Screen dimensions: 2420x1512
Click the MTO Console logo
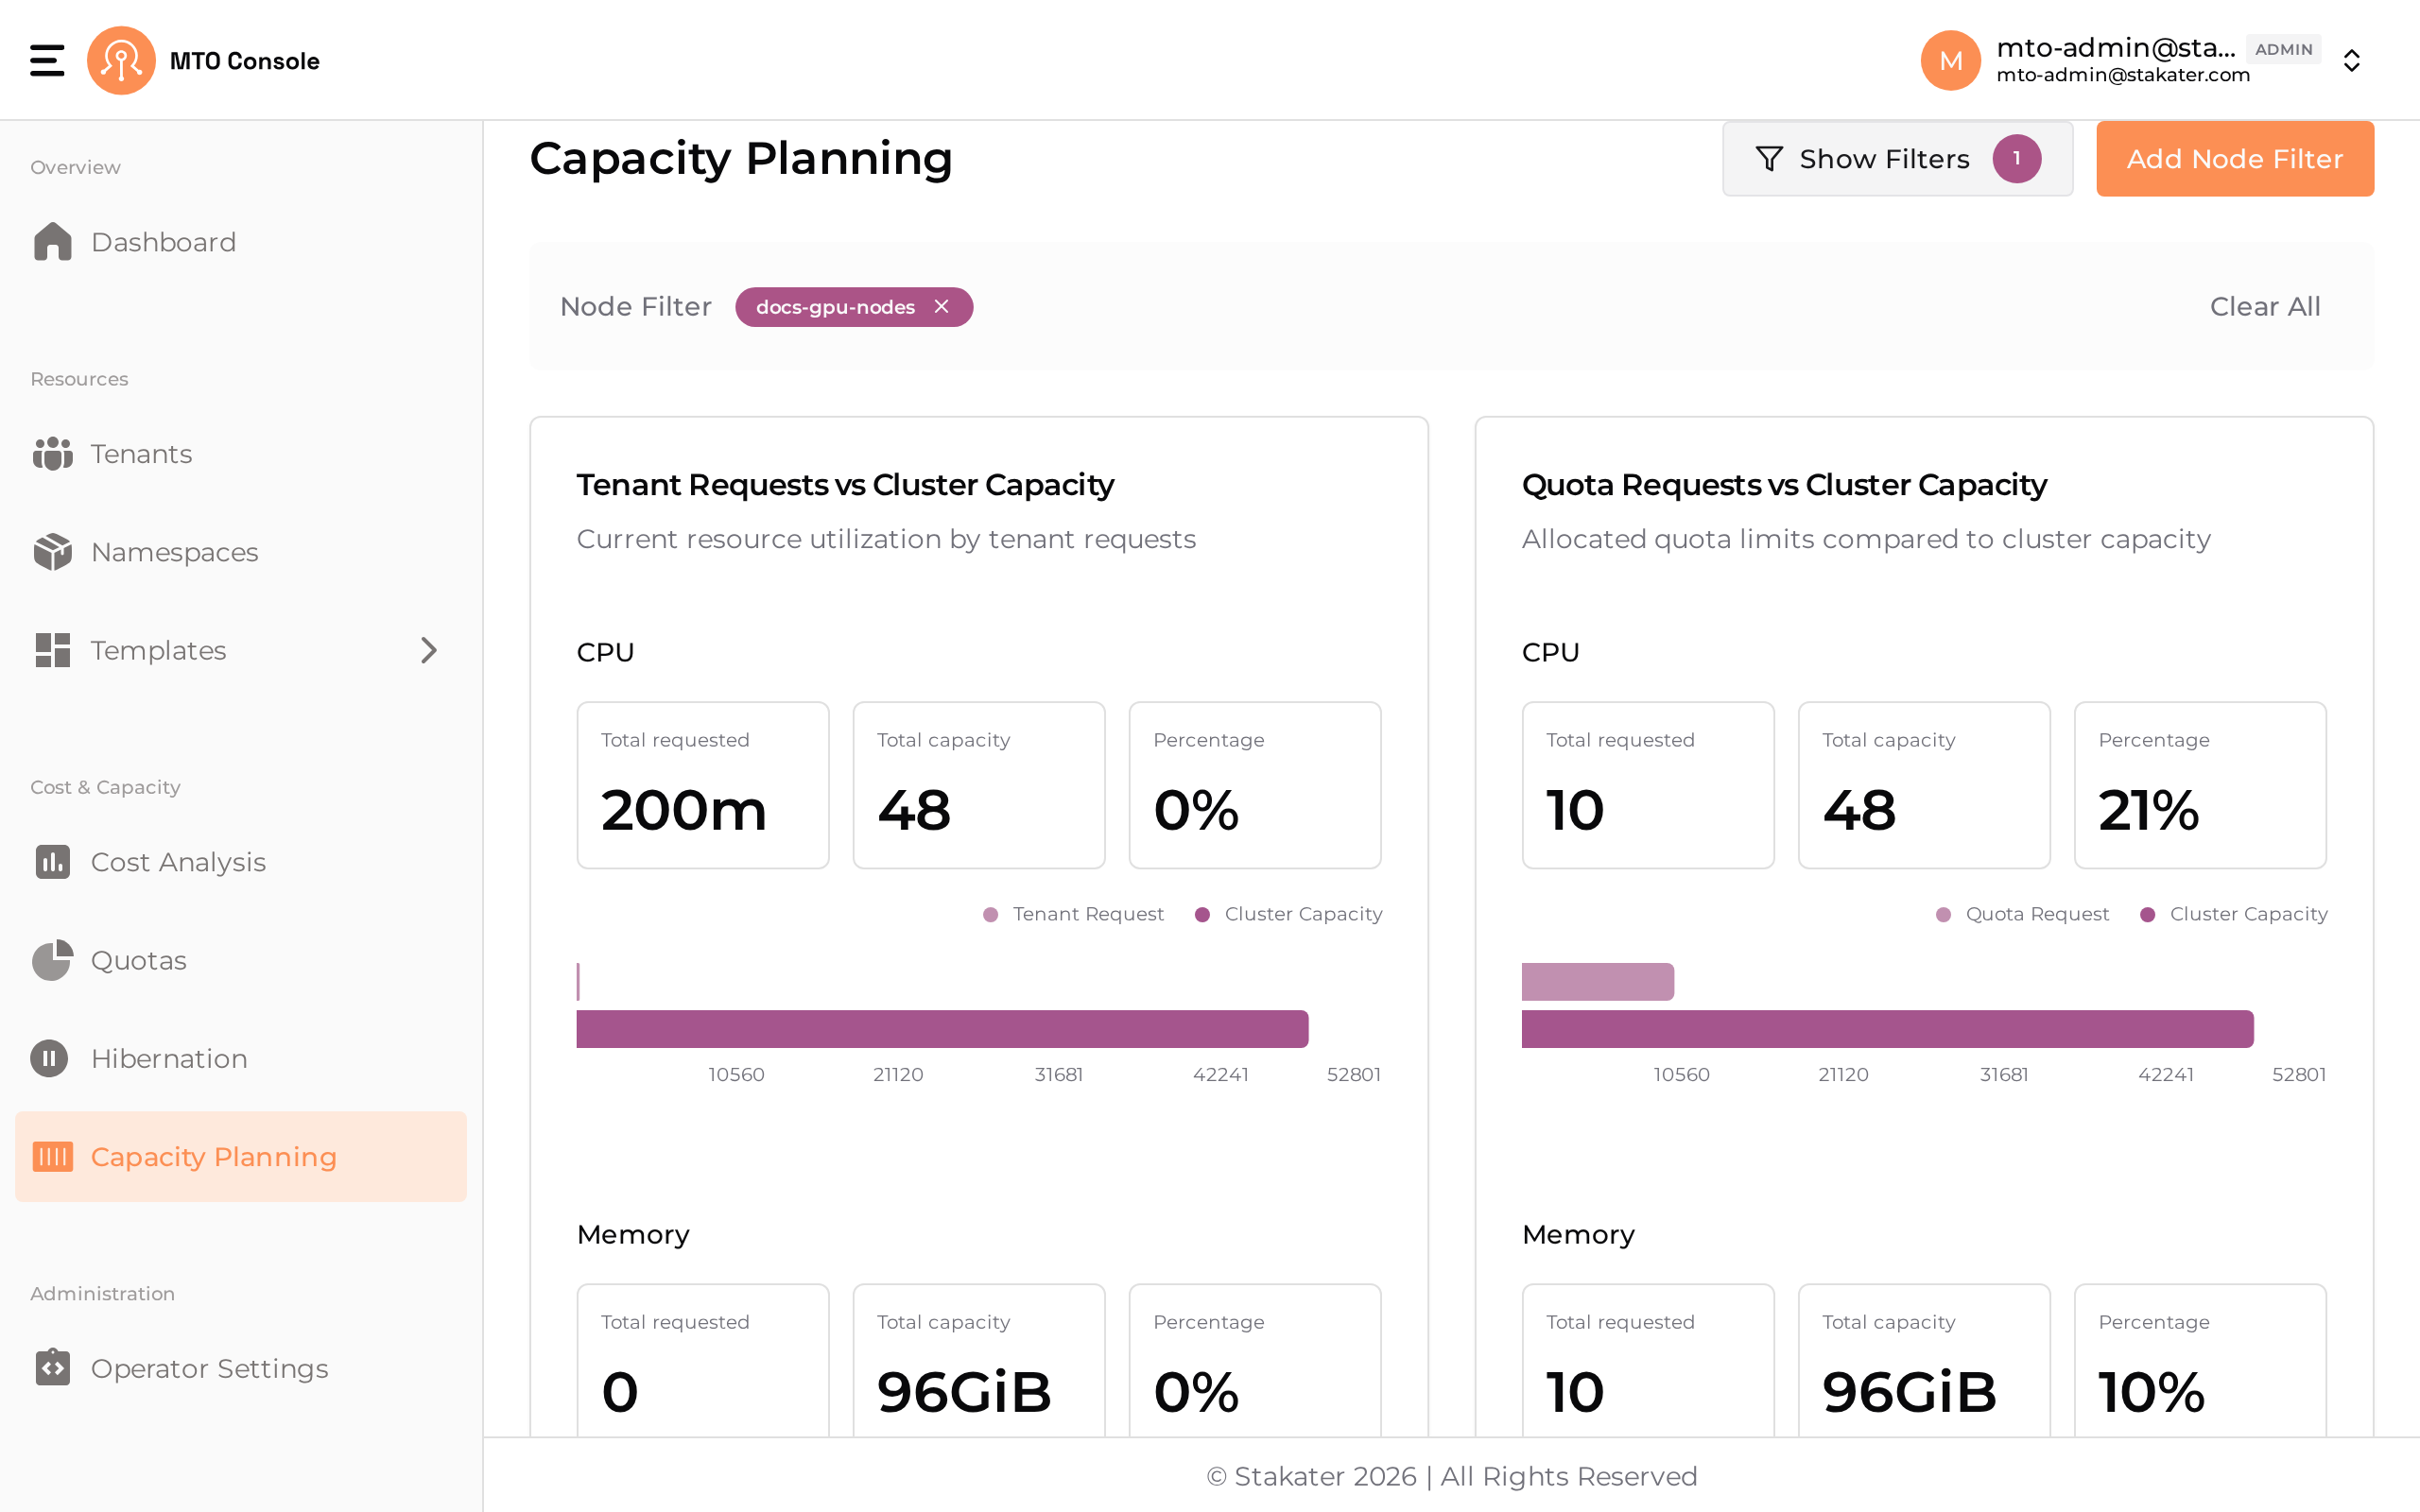(x=121, y=60)
